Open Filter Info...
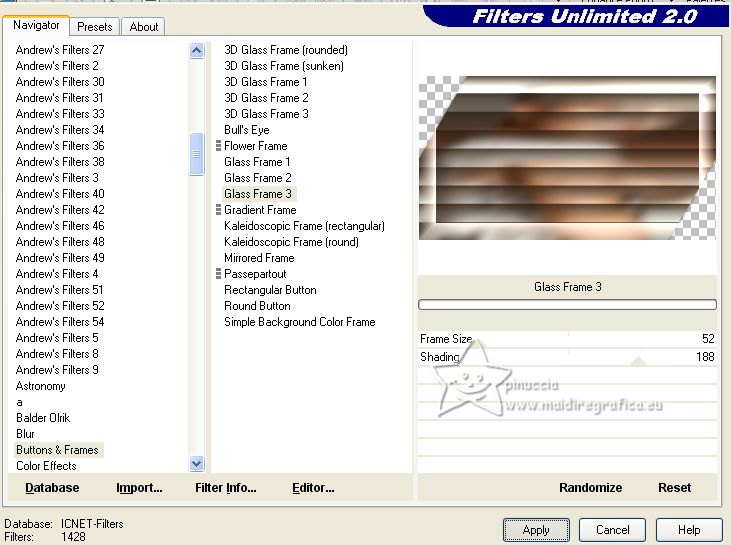Screen dimensions: 731x545 point(226,488)
